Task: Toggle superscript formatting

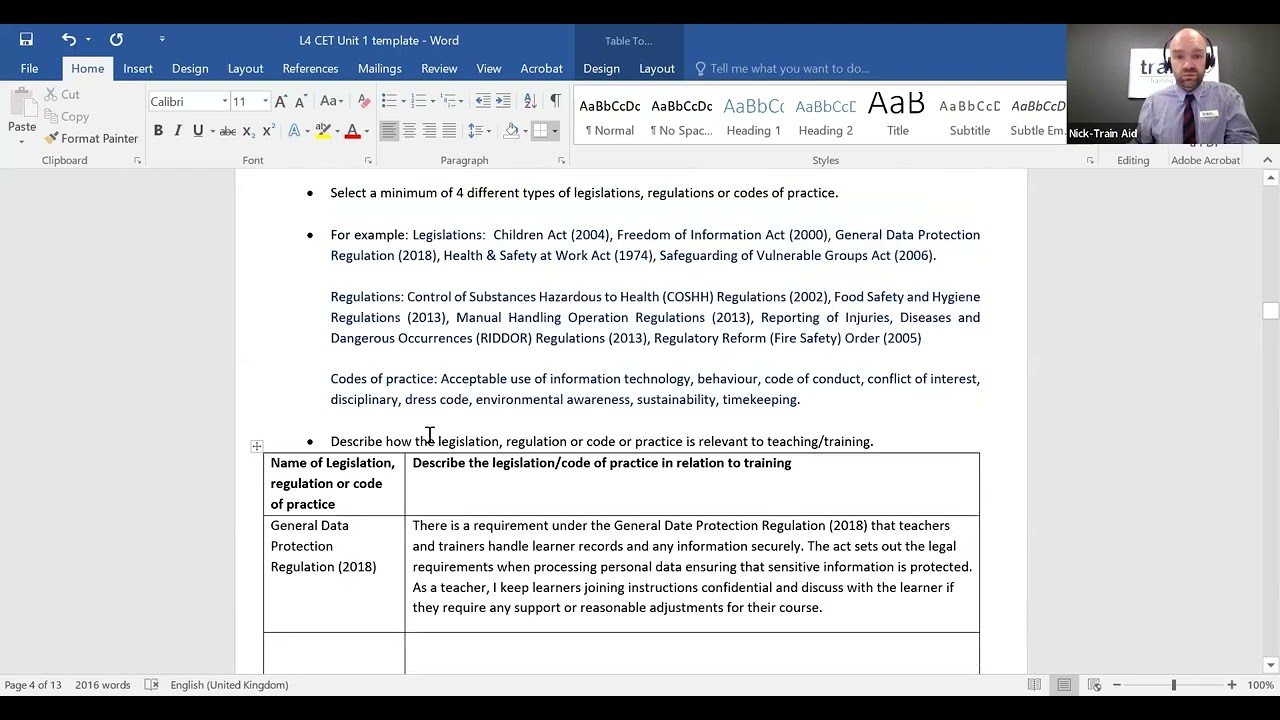Action: click(268, 131)
